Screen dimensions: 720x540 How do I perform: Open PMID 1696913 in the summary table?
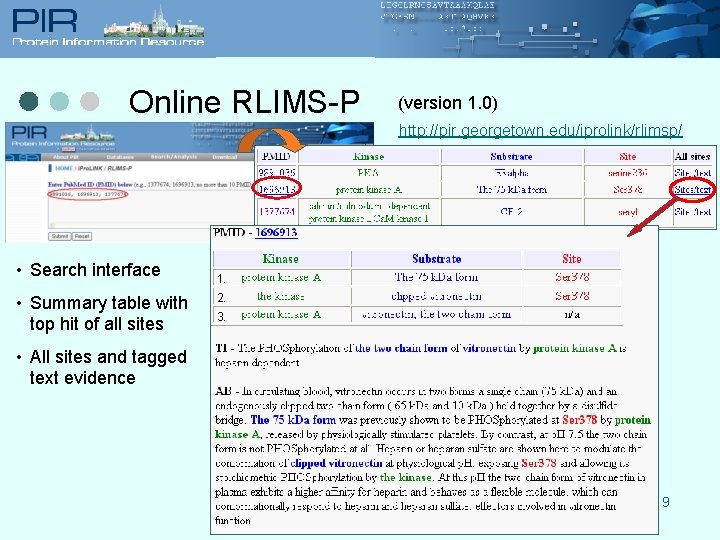pyautogui.click(x=277, y=189)
